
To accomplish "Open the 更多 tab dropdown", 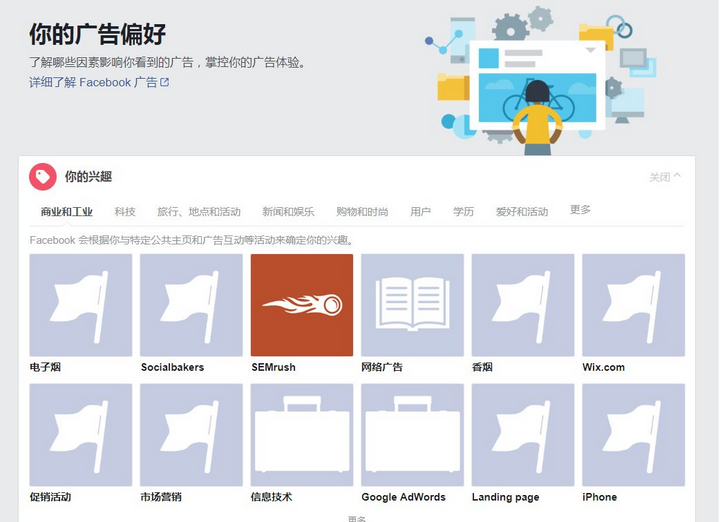I will 580,210.
